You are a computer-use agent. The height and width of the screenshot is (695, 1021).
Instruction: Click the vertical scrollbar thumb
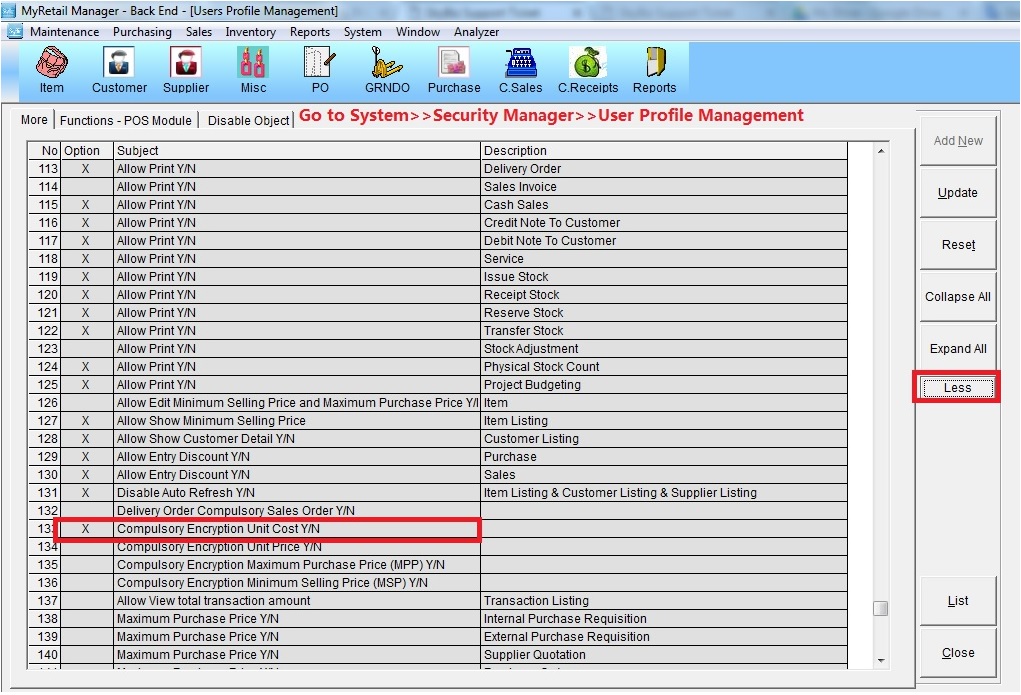click(x=880, y=608)
